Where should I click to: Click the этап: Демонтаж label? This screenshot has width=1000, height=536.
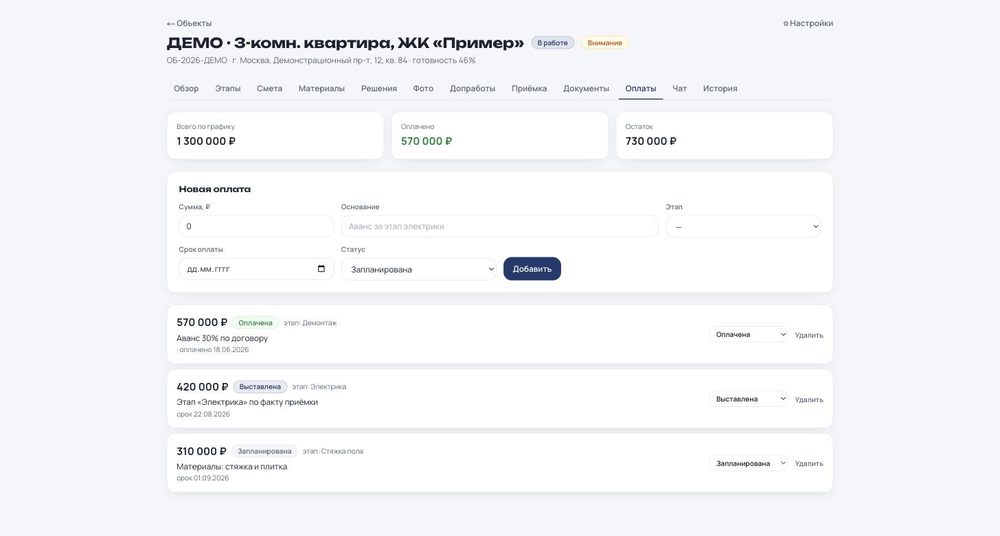[310, 323]
